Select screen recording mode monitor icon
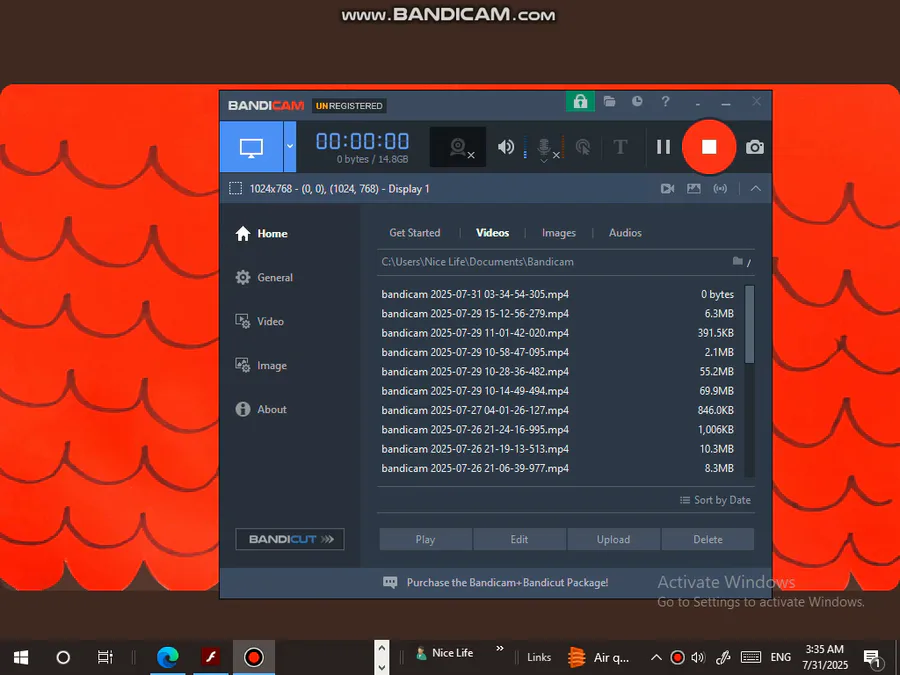Image resolution: width=900 pixels, height=675 pixels. click(251, 147)
